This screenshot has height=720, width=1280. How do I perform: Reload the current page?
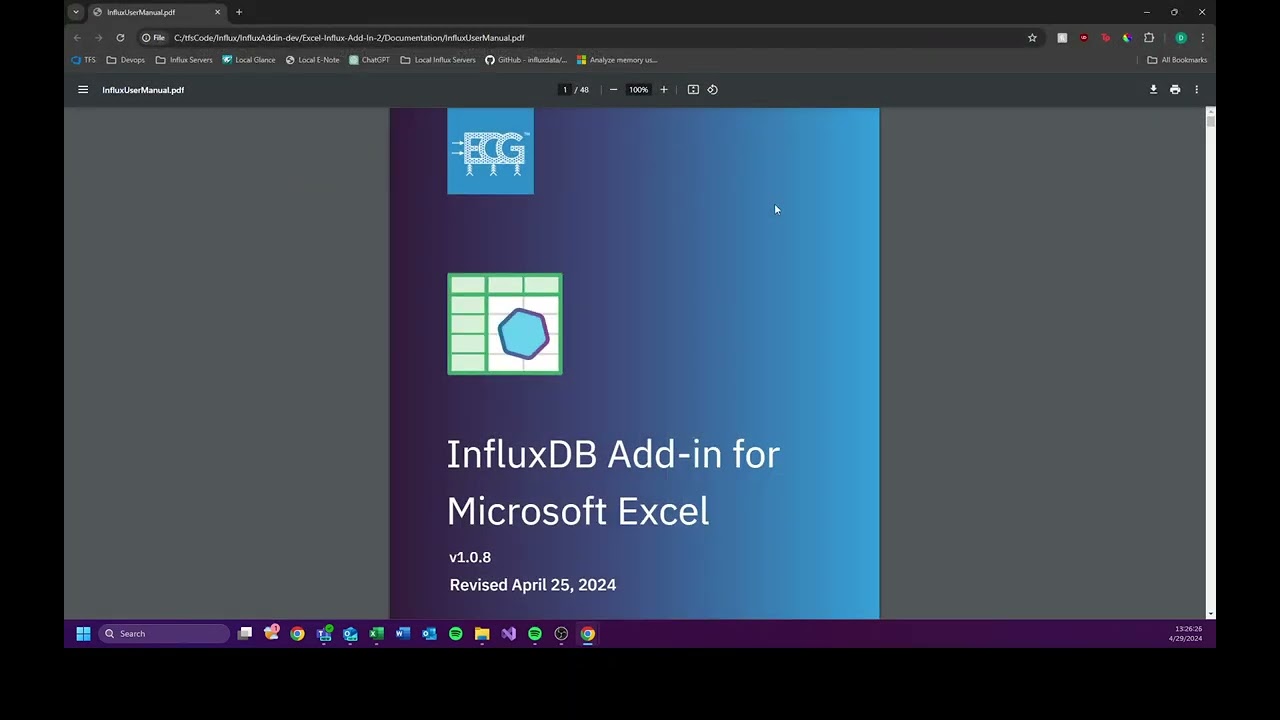[x=120, y=38]
